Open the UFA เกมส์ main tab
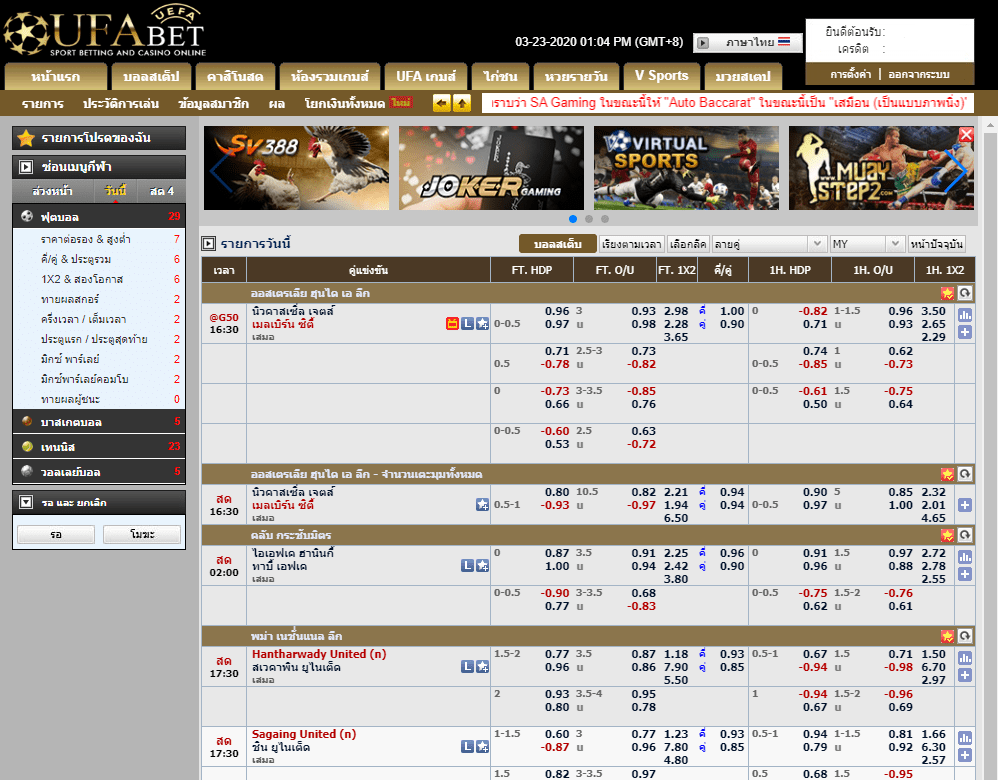 pyautogui.click(x=426, y=76)
